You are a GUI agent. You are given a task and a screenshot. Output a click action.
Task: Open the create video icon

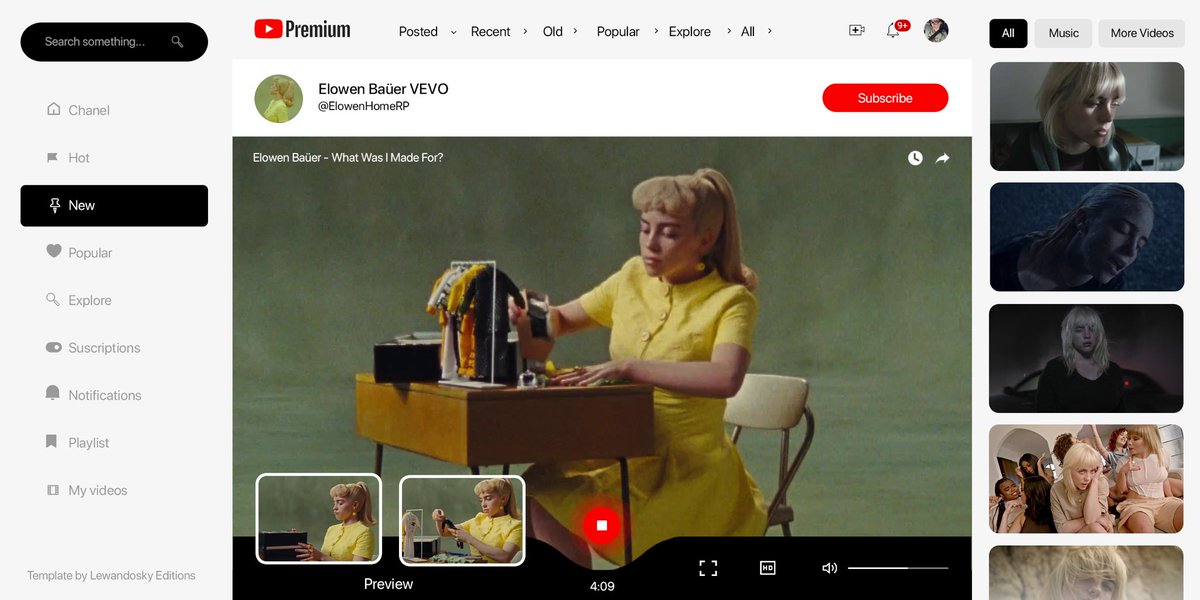856,30
